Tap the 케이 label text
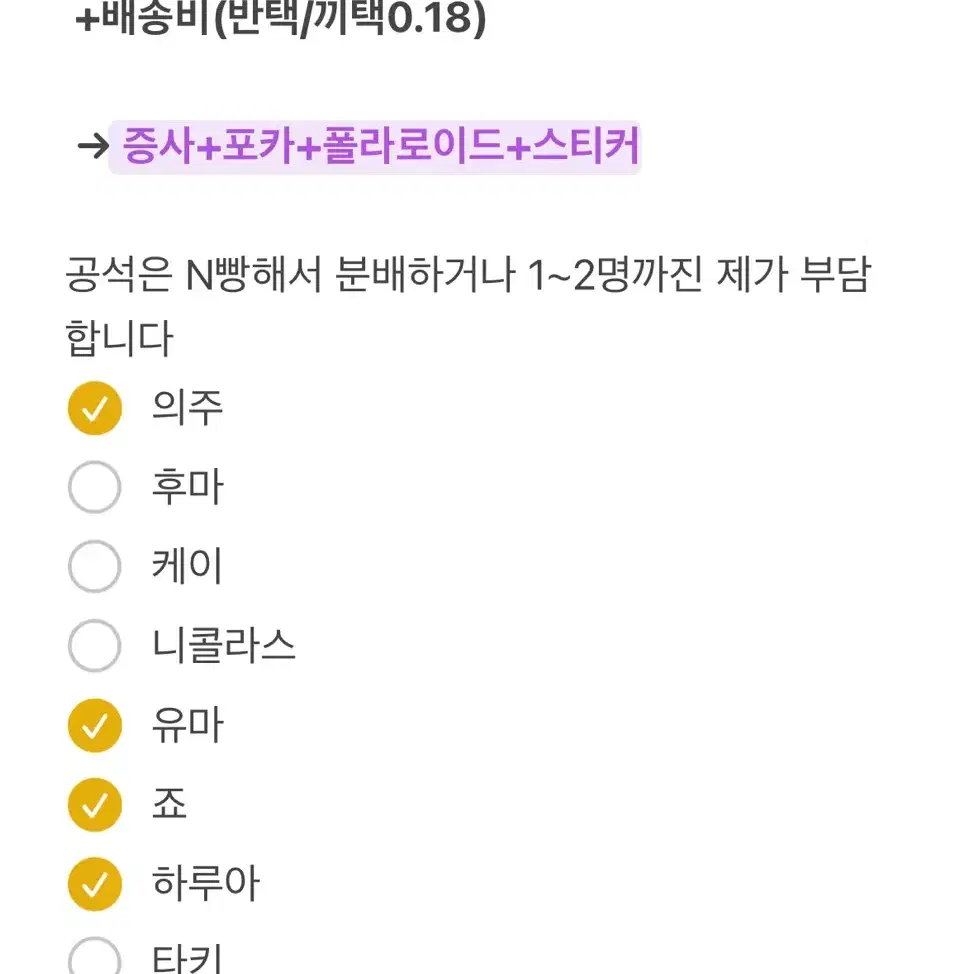The width and height of the screenshot is (974, 974). (x=187, y=567)
